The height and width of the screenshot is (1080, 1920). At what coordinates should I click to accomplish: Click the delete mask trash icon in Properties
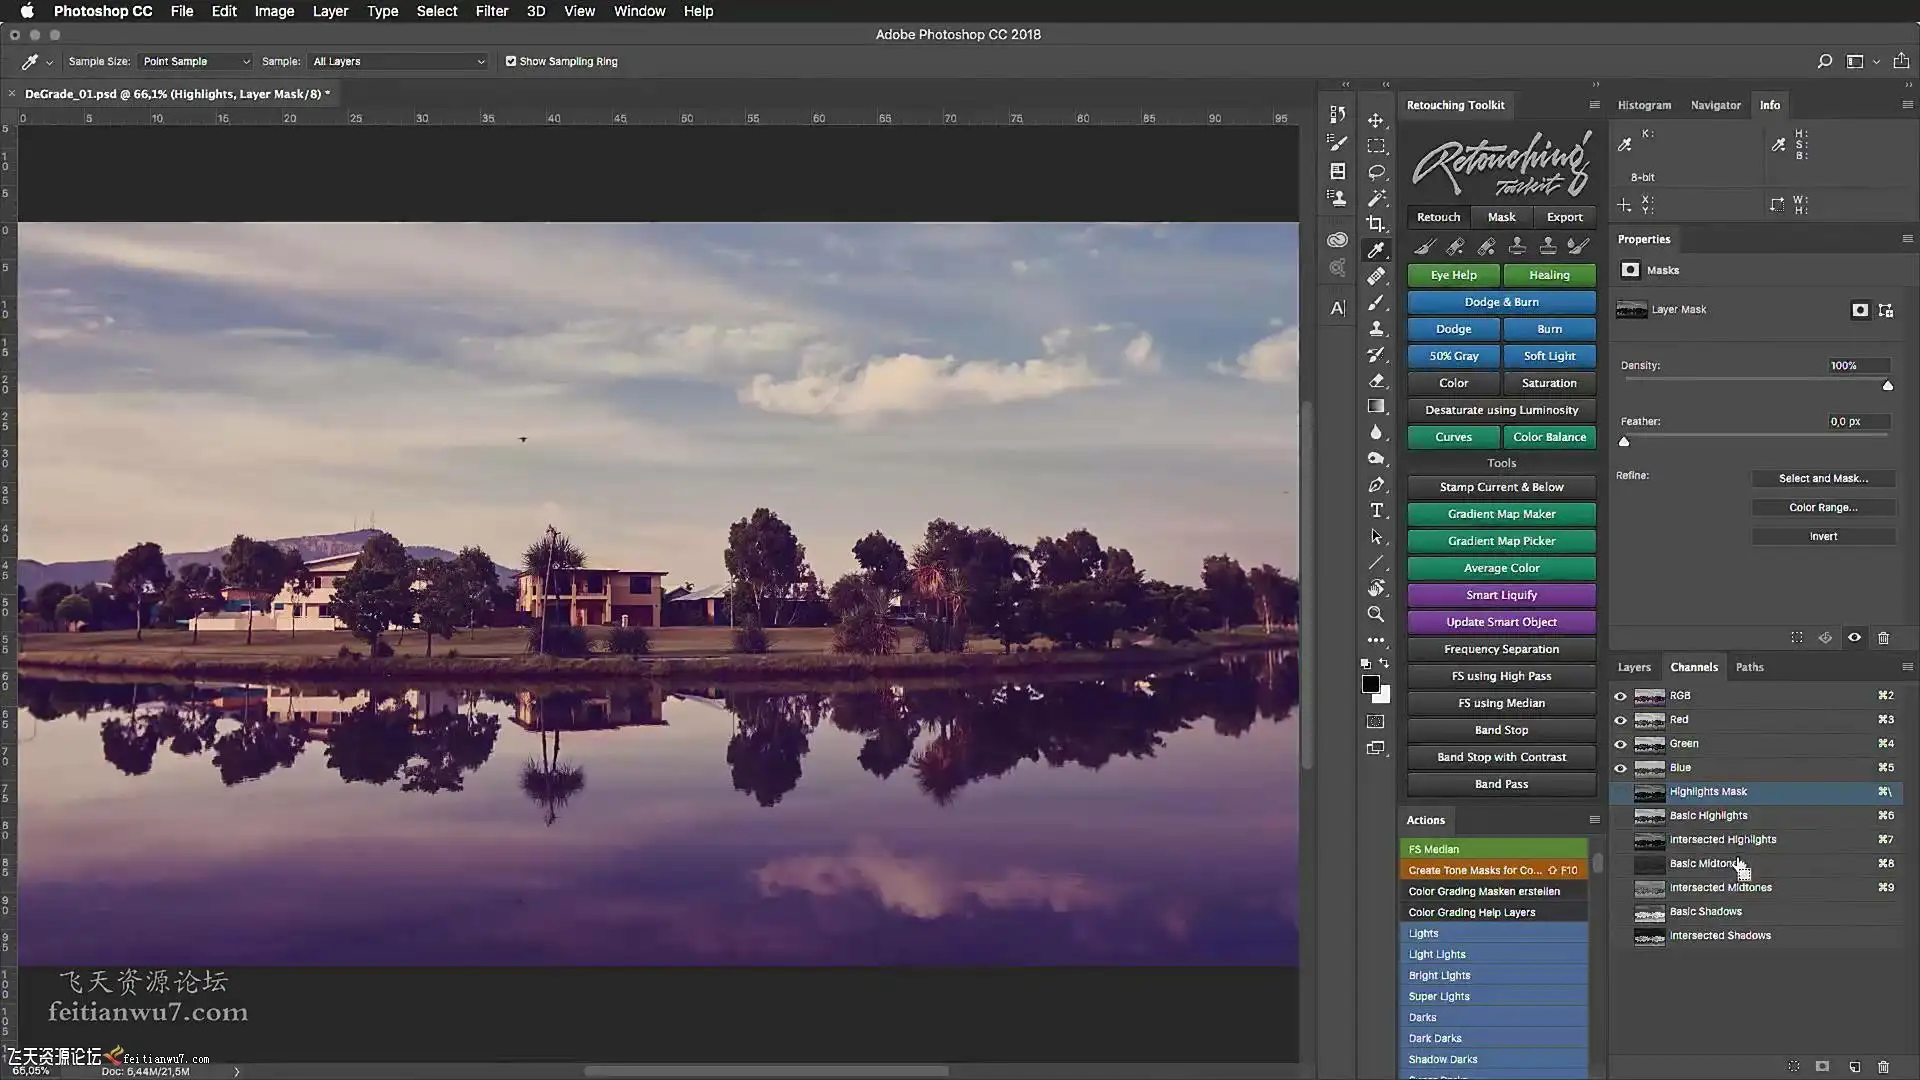(1883, 638)
